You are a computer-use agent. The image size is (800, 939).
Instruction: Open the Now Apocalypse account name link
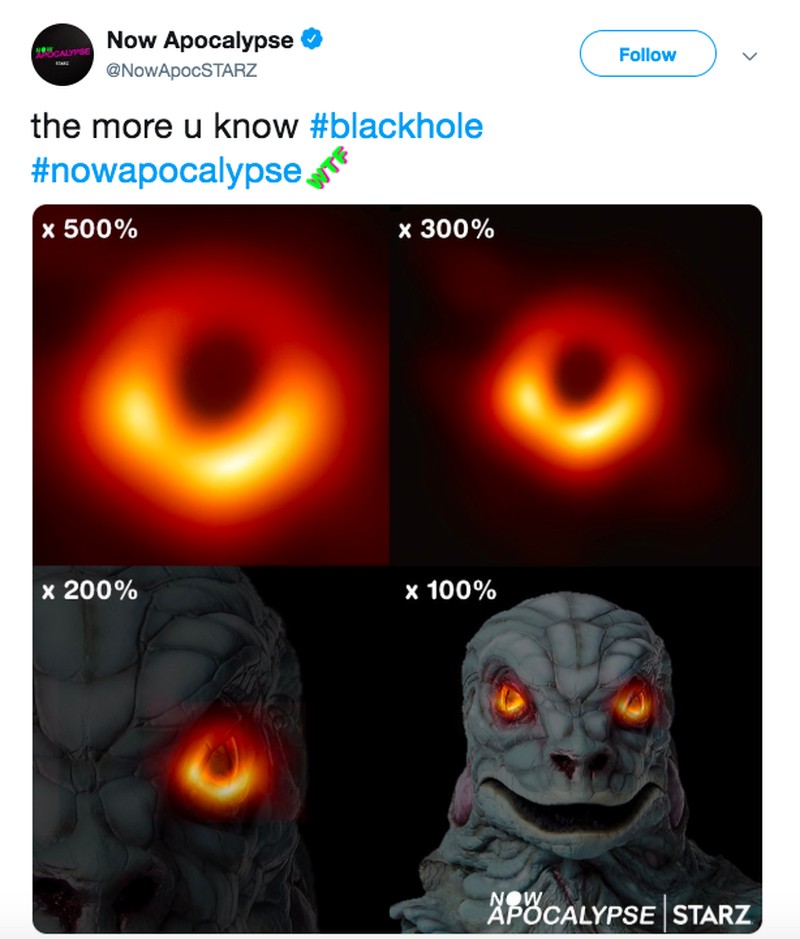tap(200, 41)
